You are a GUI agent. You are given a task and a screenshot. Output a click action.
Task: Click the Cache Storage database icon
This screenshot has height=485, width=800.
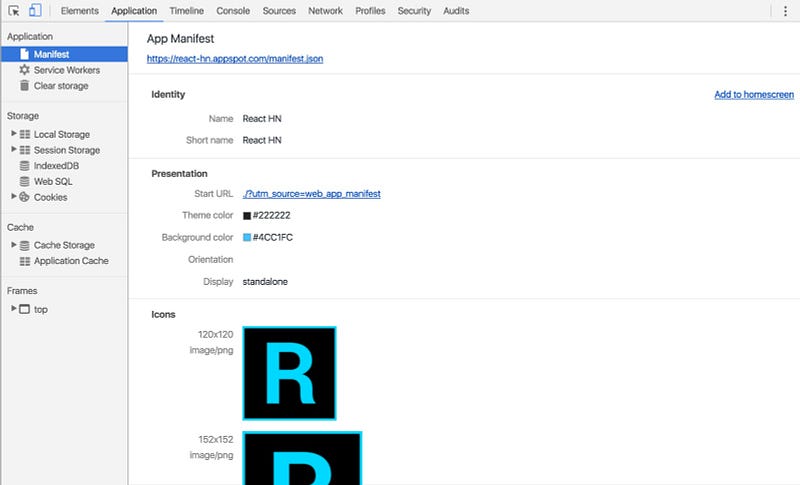click(24, 245)
